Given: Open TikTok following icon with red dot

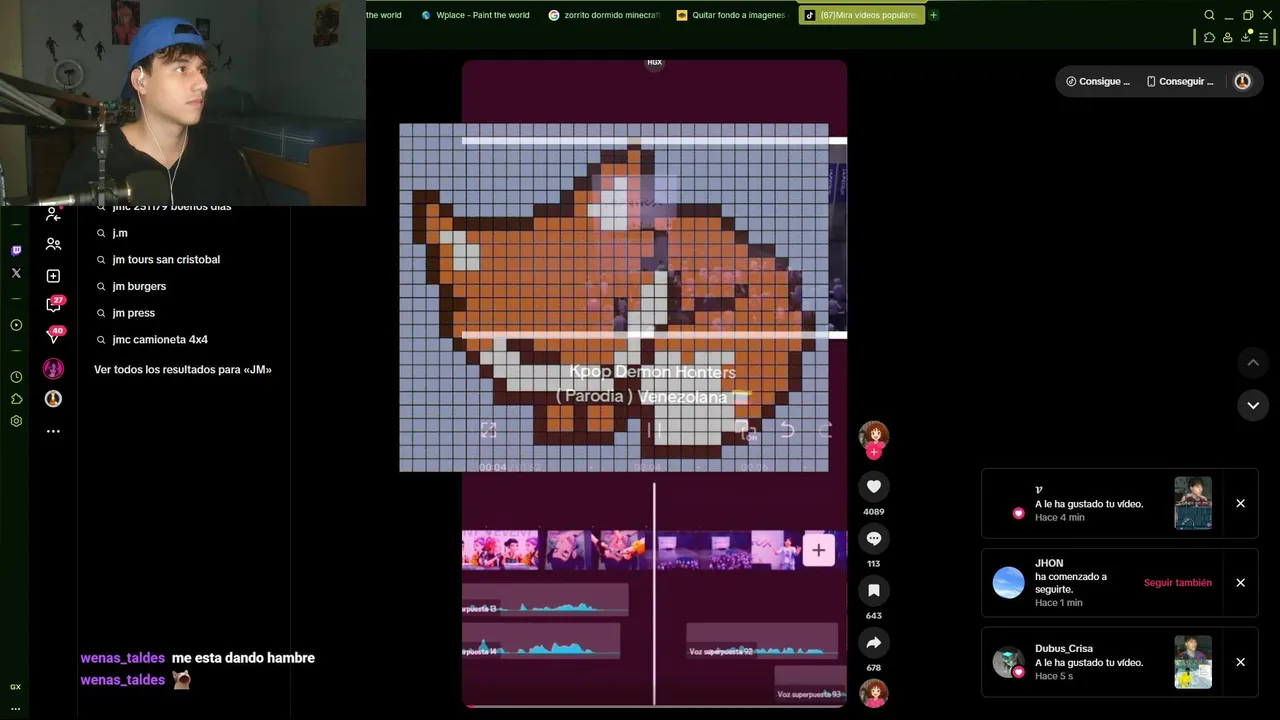Looking at the screenshot, I should point(53,213).
